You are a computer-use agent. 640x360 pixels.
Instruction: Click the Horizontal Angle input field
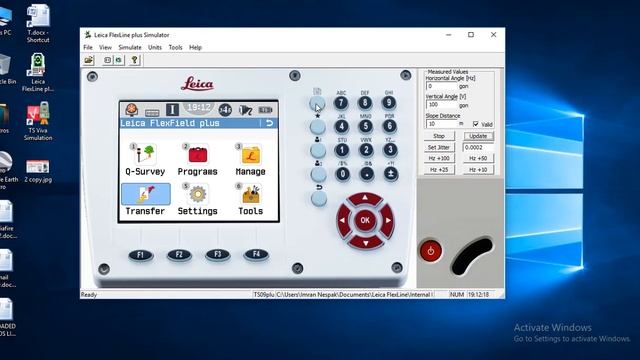tap(442, 86)
